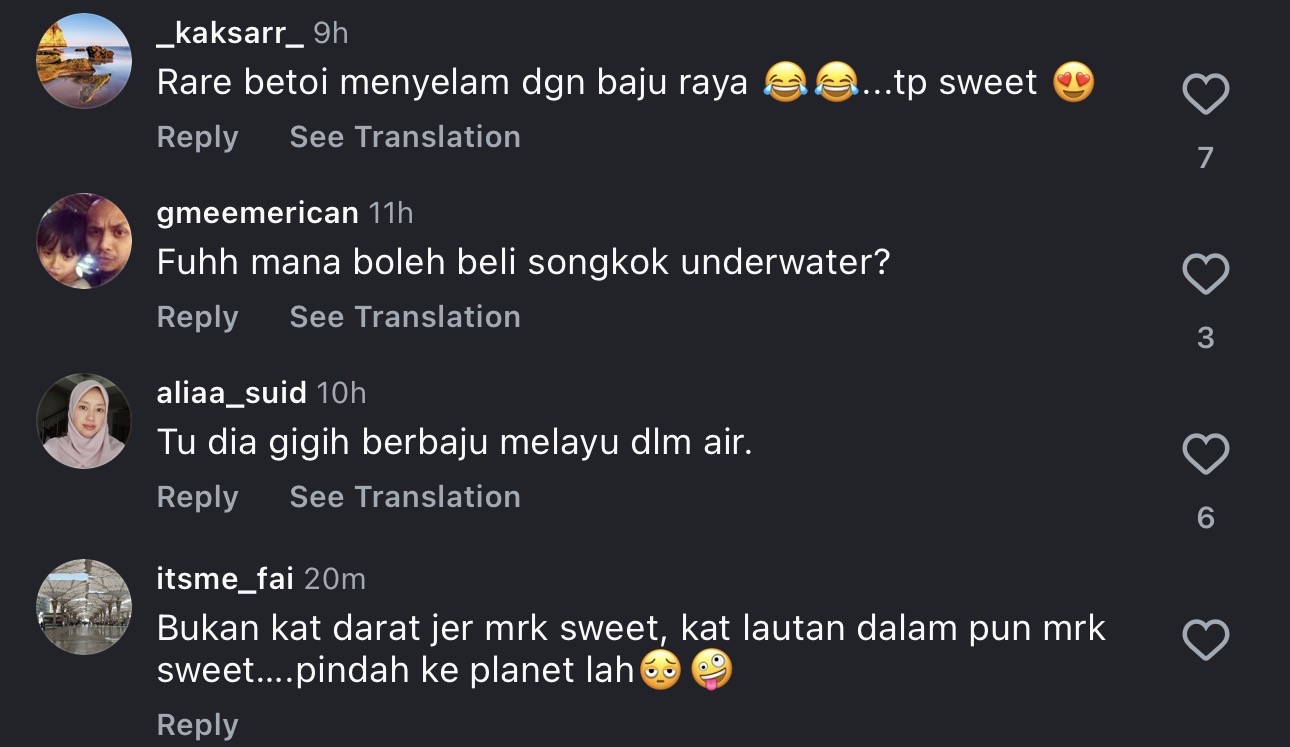1290x747 pixels.
Task: Tap the aliaa_suid username
Action: click(231, 393)
